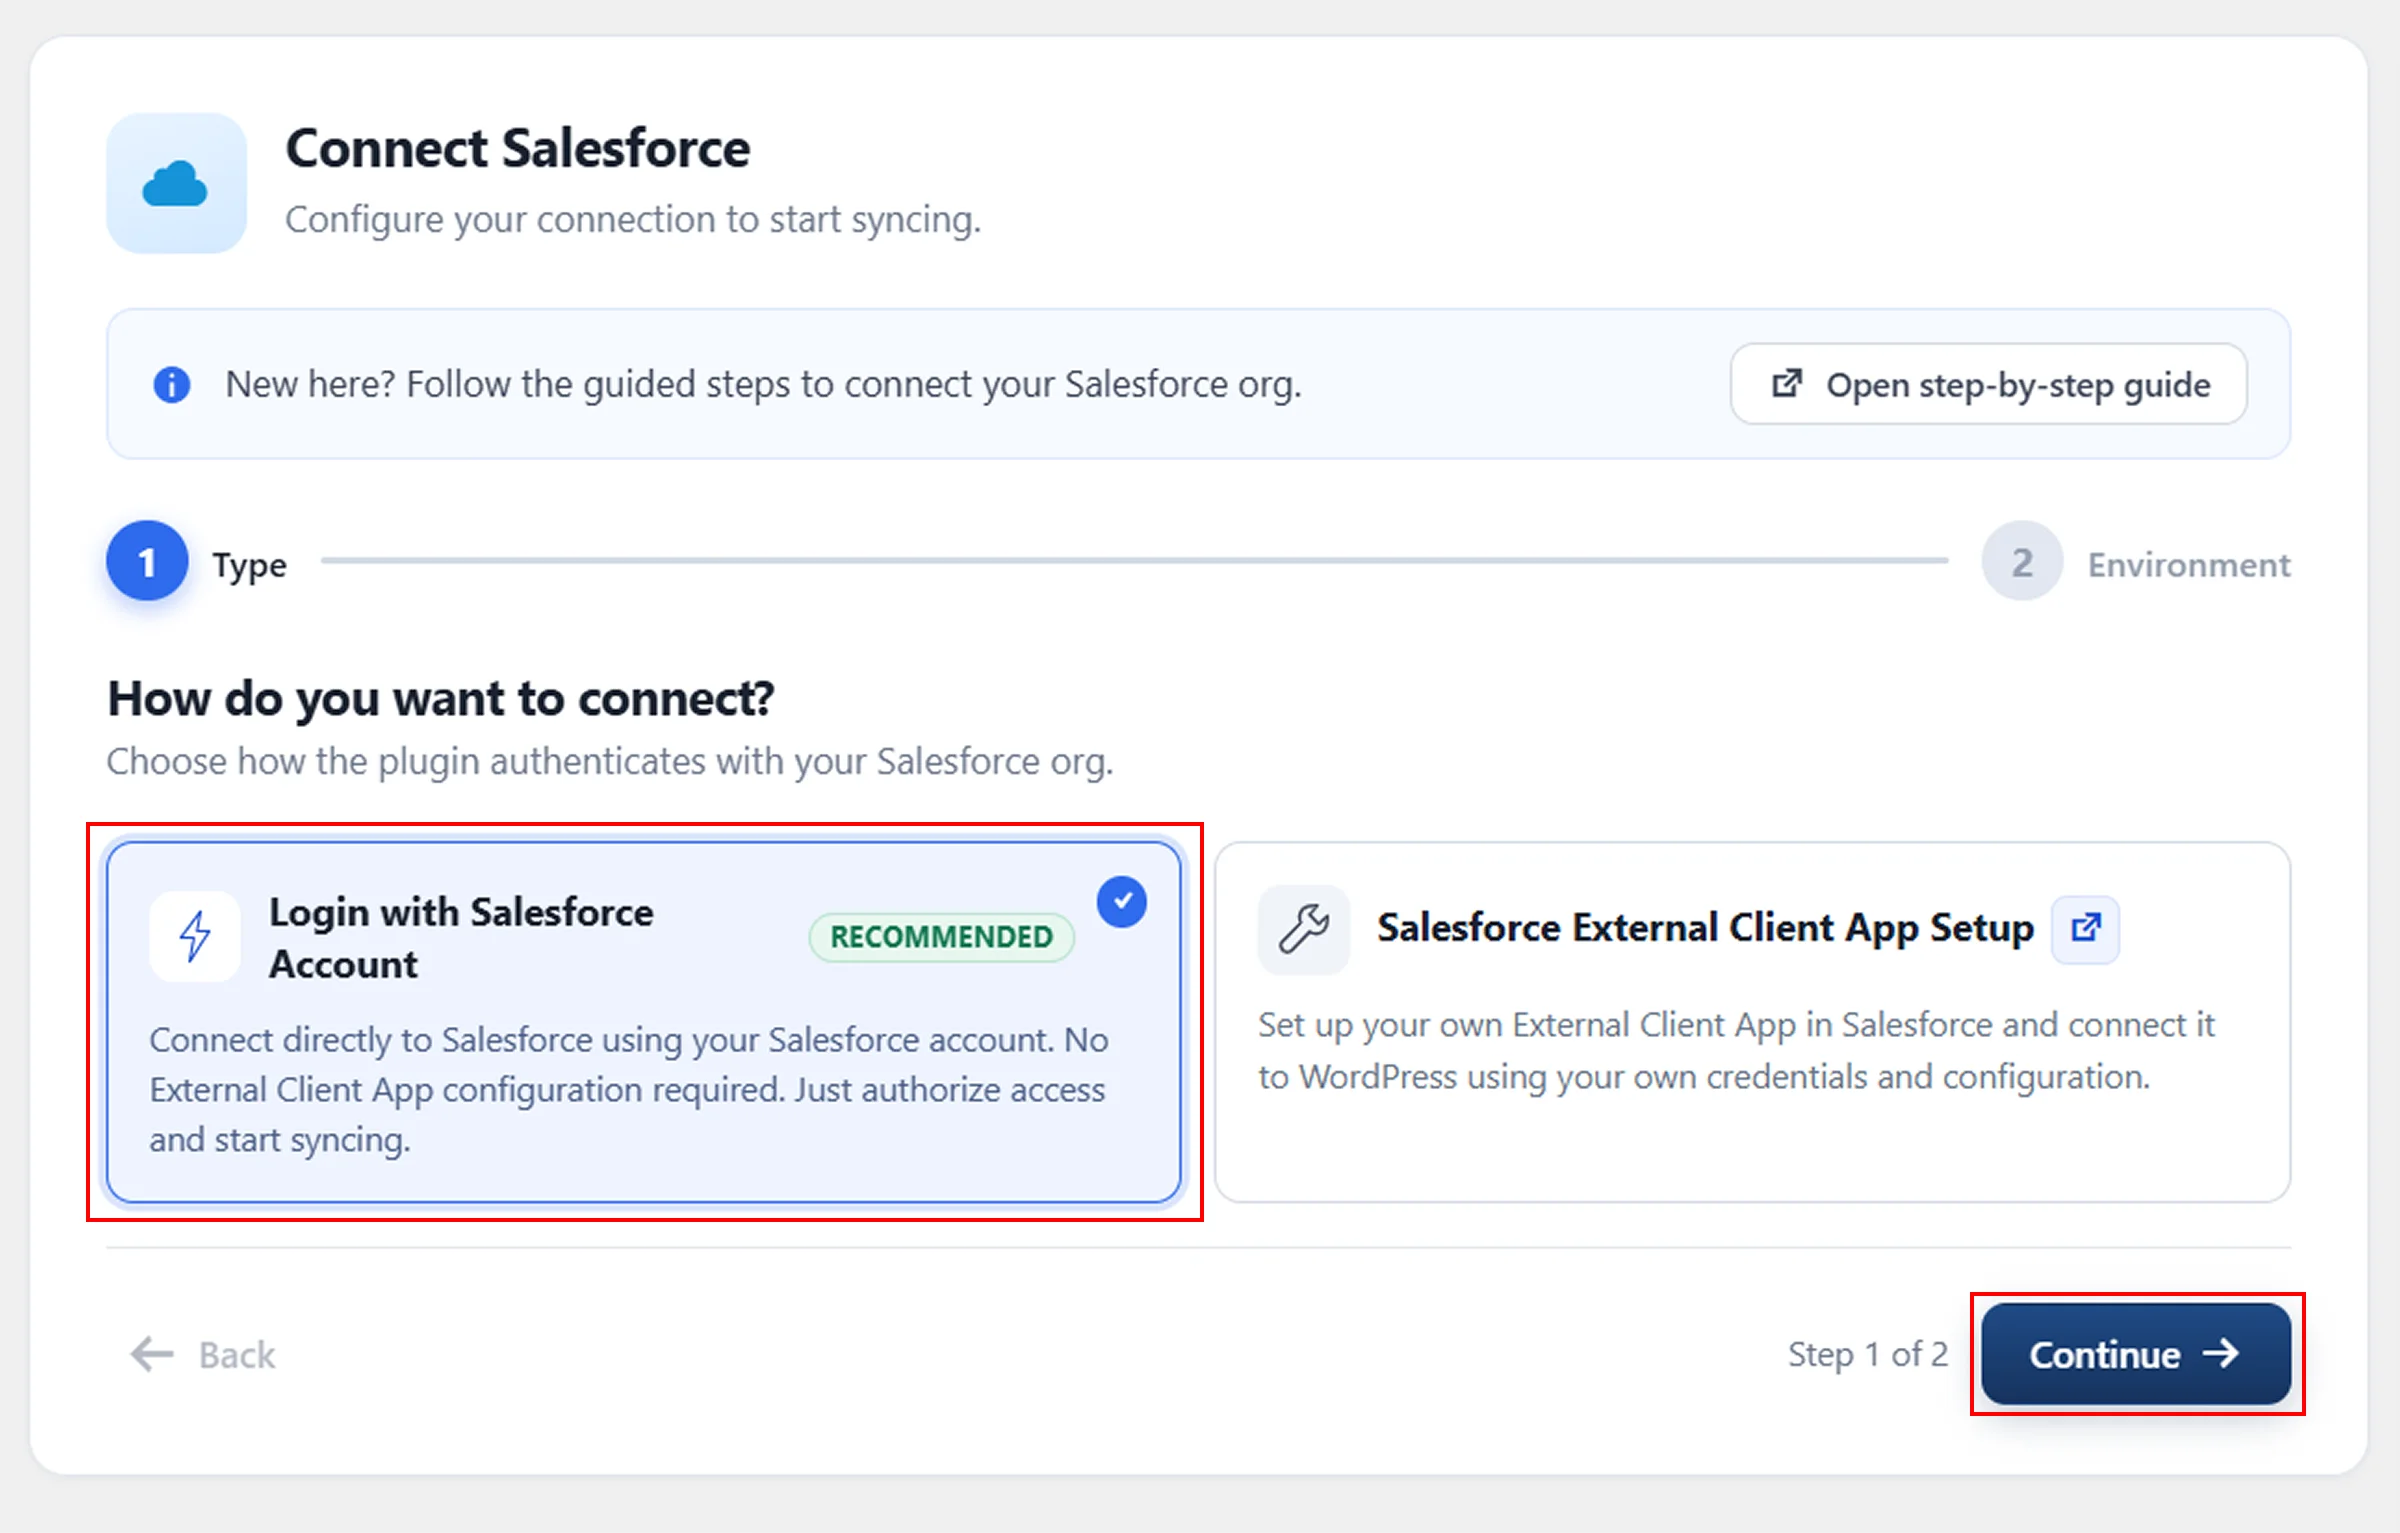The height and width of the screenshot is (1533, 2400).
Task: Click 'Step 1 of 2' text
Action: click(x=1868, y=1354)
